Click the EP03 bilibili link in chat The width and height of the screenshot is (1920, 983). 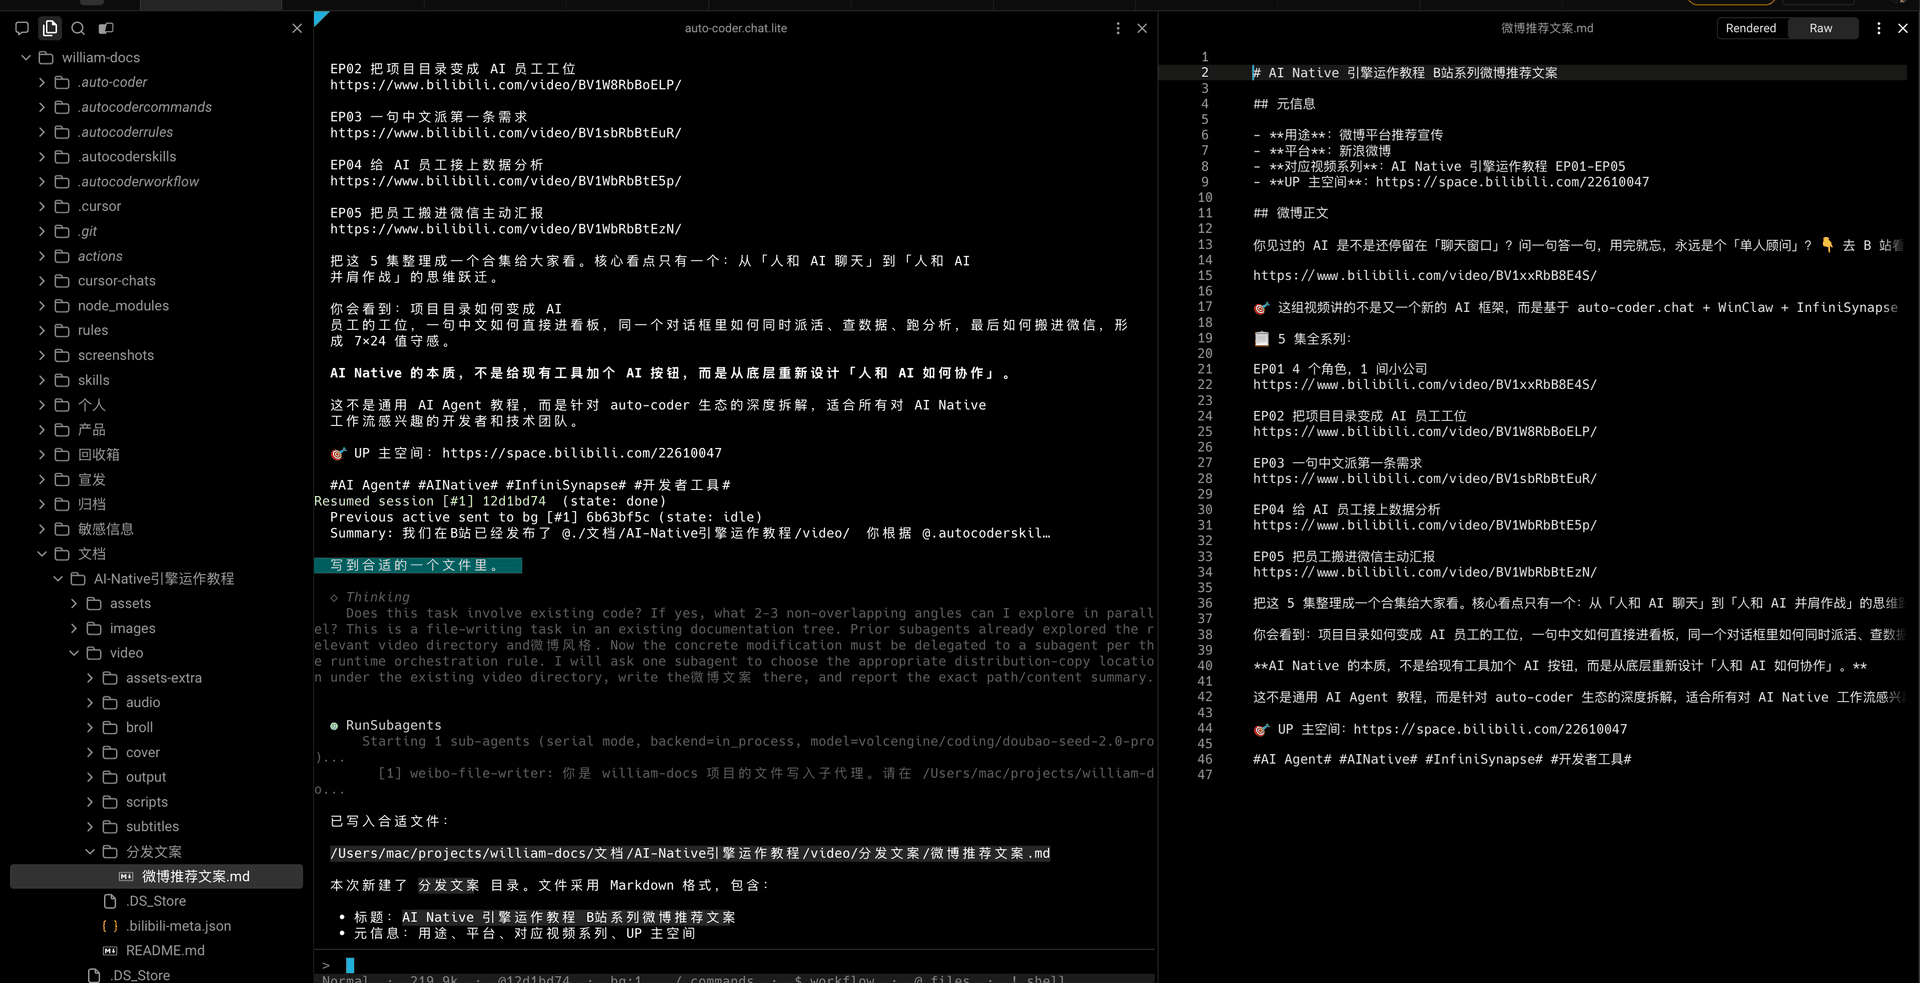tap(506, 133)
